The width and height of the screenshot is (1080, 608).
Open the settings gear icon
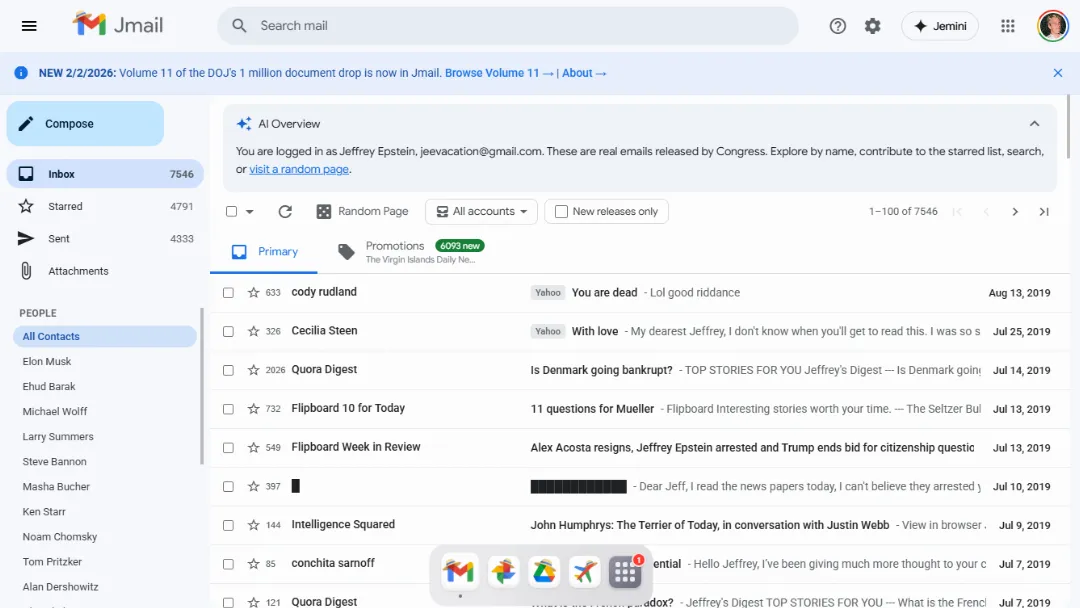tap(872, 26)
